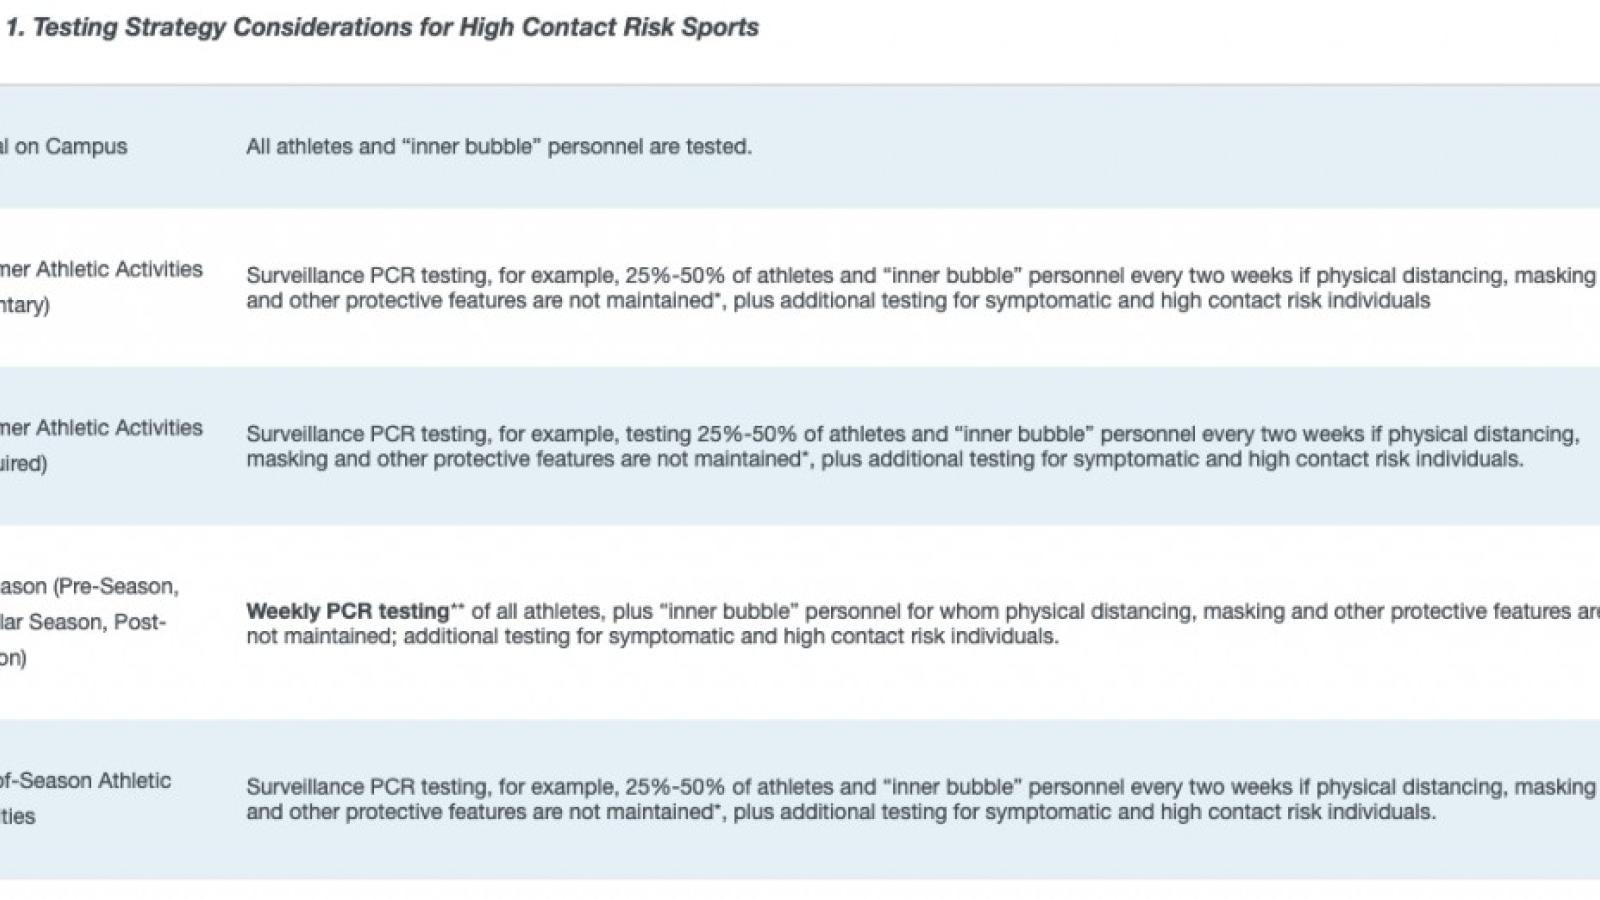1600x900 pixels.
Task: Click the "uired)" text fragment
Action: coord(24,463)
